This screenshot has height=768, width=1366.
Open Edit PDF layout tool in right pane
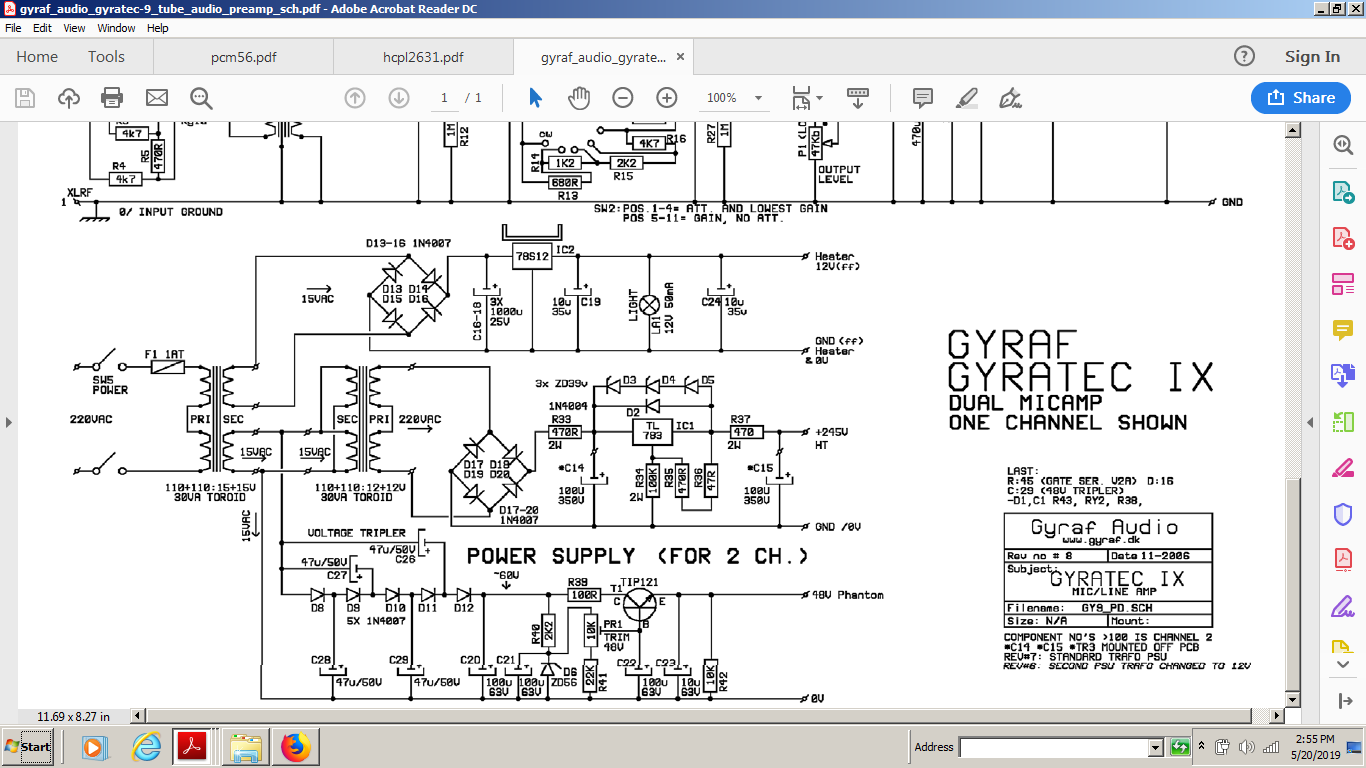[1342, 284]
